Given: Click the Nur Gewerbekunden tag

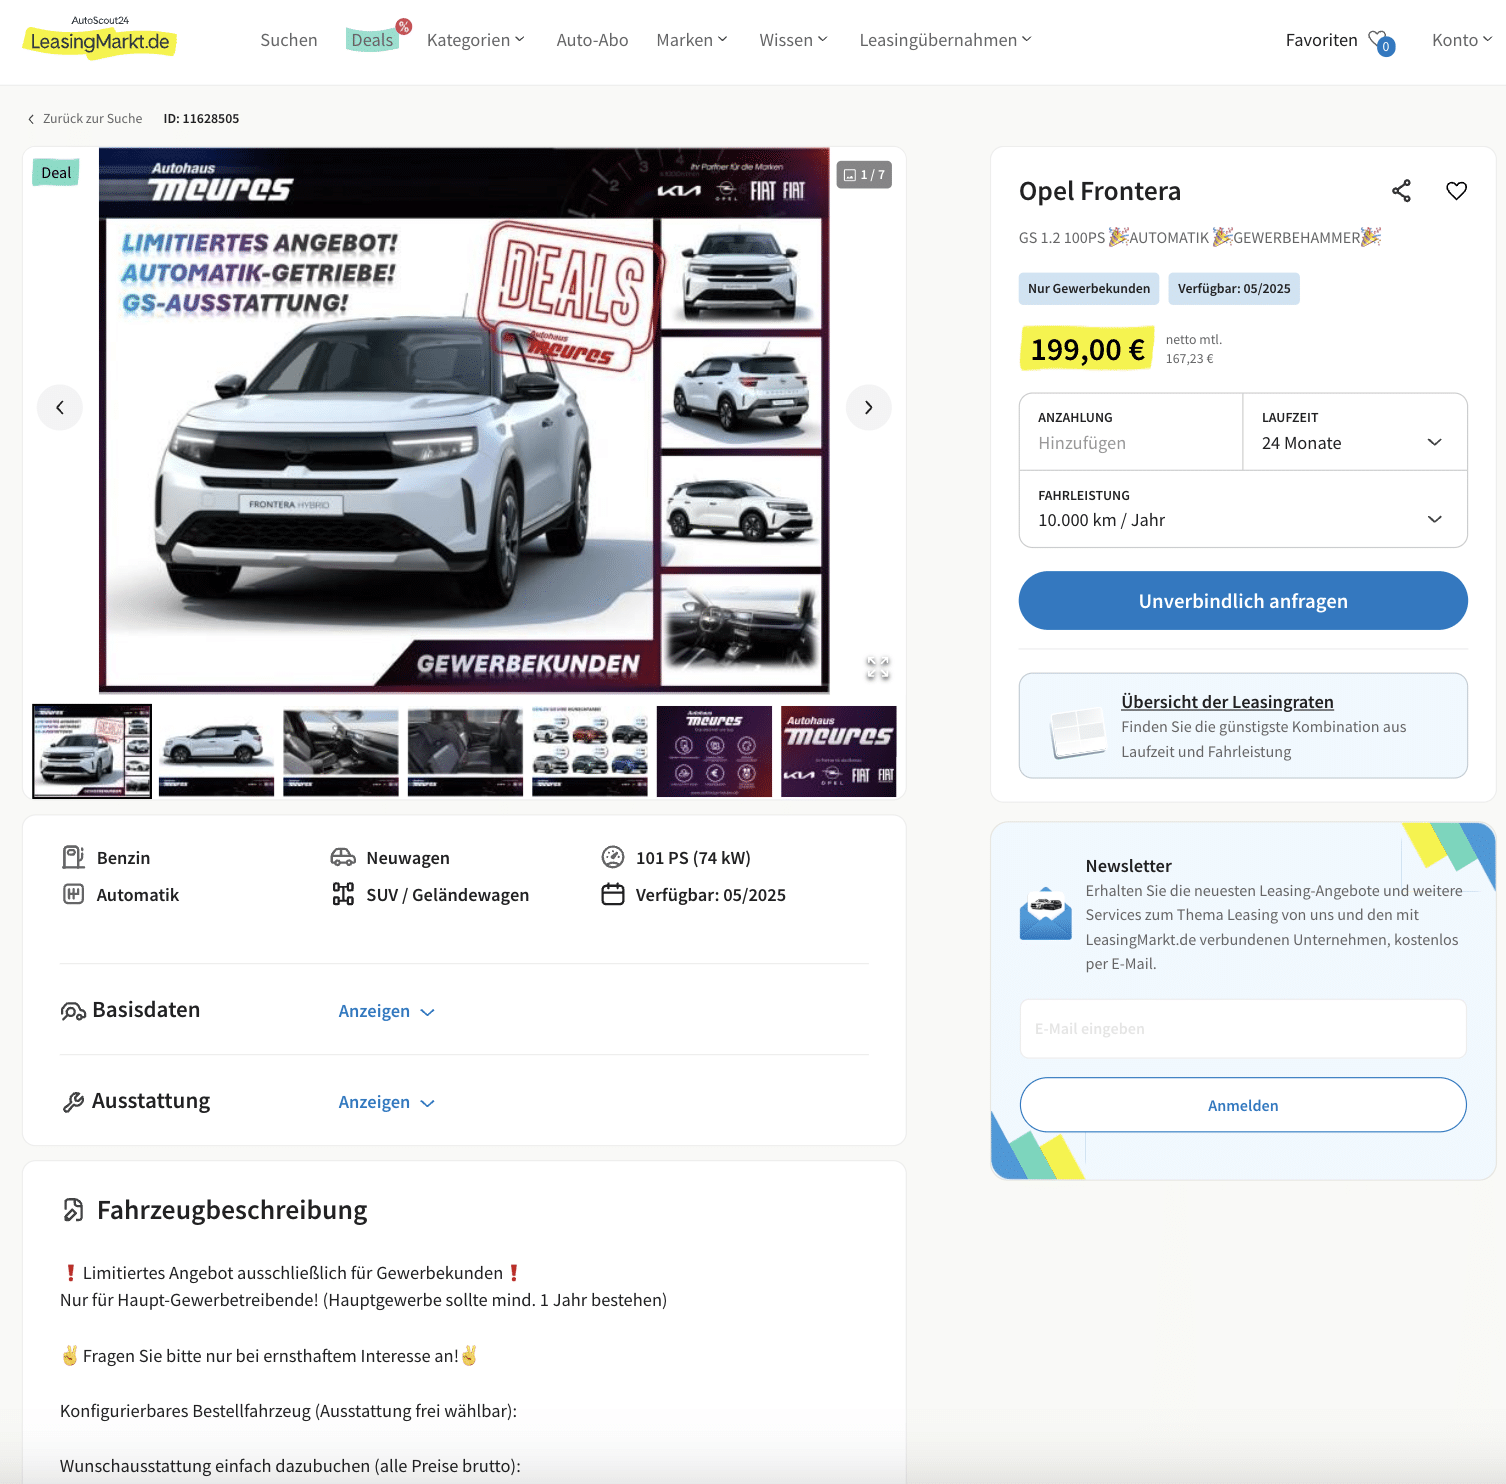Looking at the screenshot, I should pyautogui.click(x=1089, y=289).
